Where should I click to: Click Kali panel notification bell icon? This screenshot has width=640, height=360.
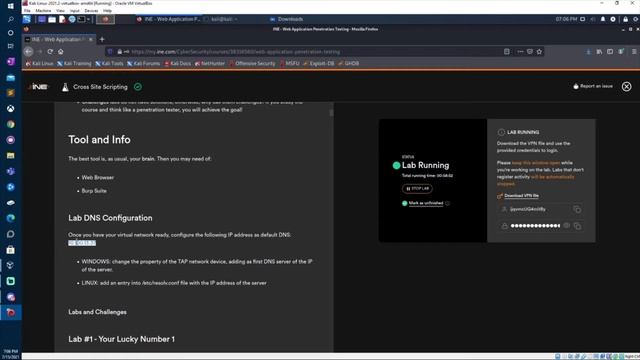pos(603,19)
